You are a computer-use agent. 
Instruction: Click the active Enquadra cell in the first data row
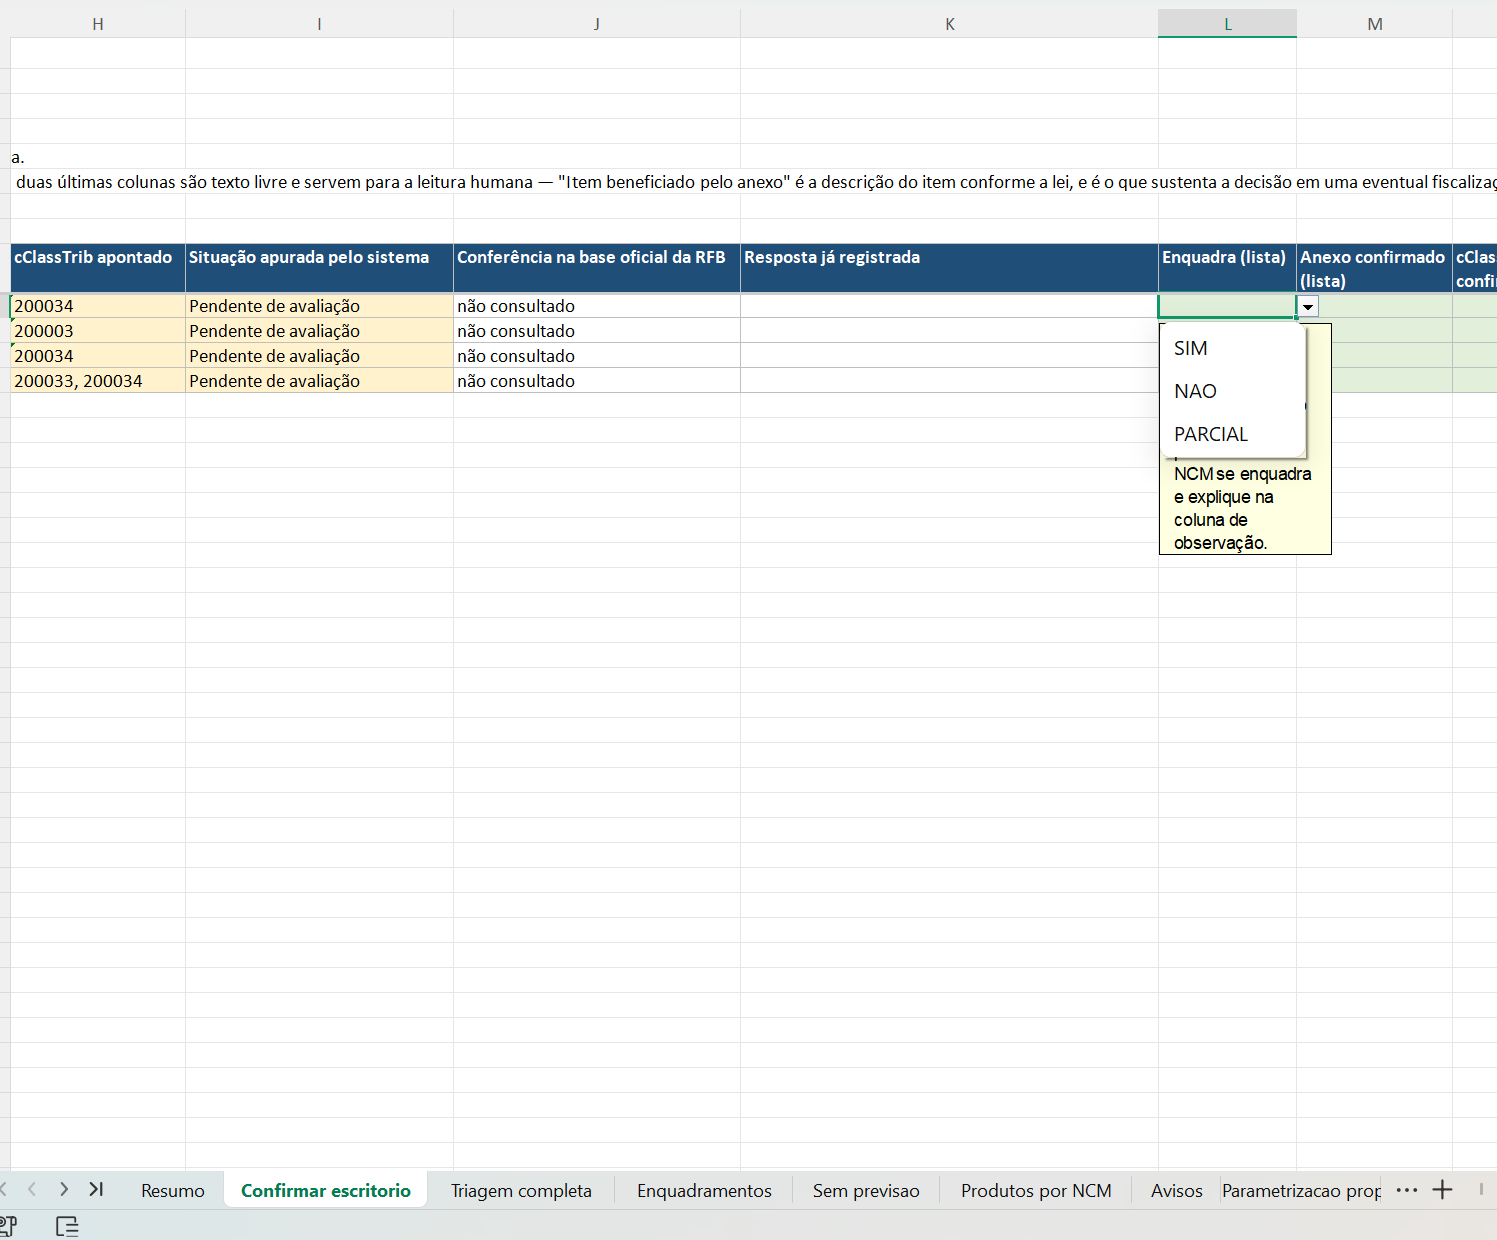pyautogui.click(x=1227, y=306)
